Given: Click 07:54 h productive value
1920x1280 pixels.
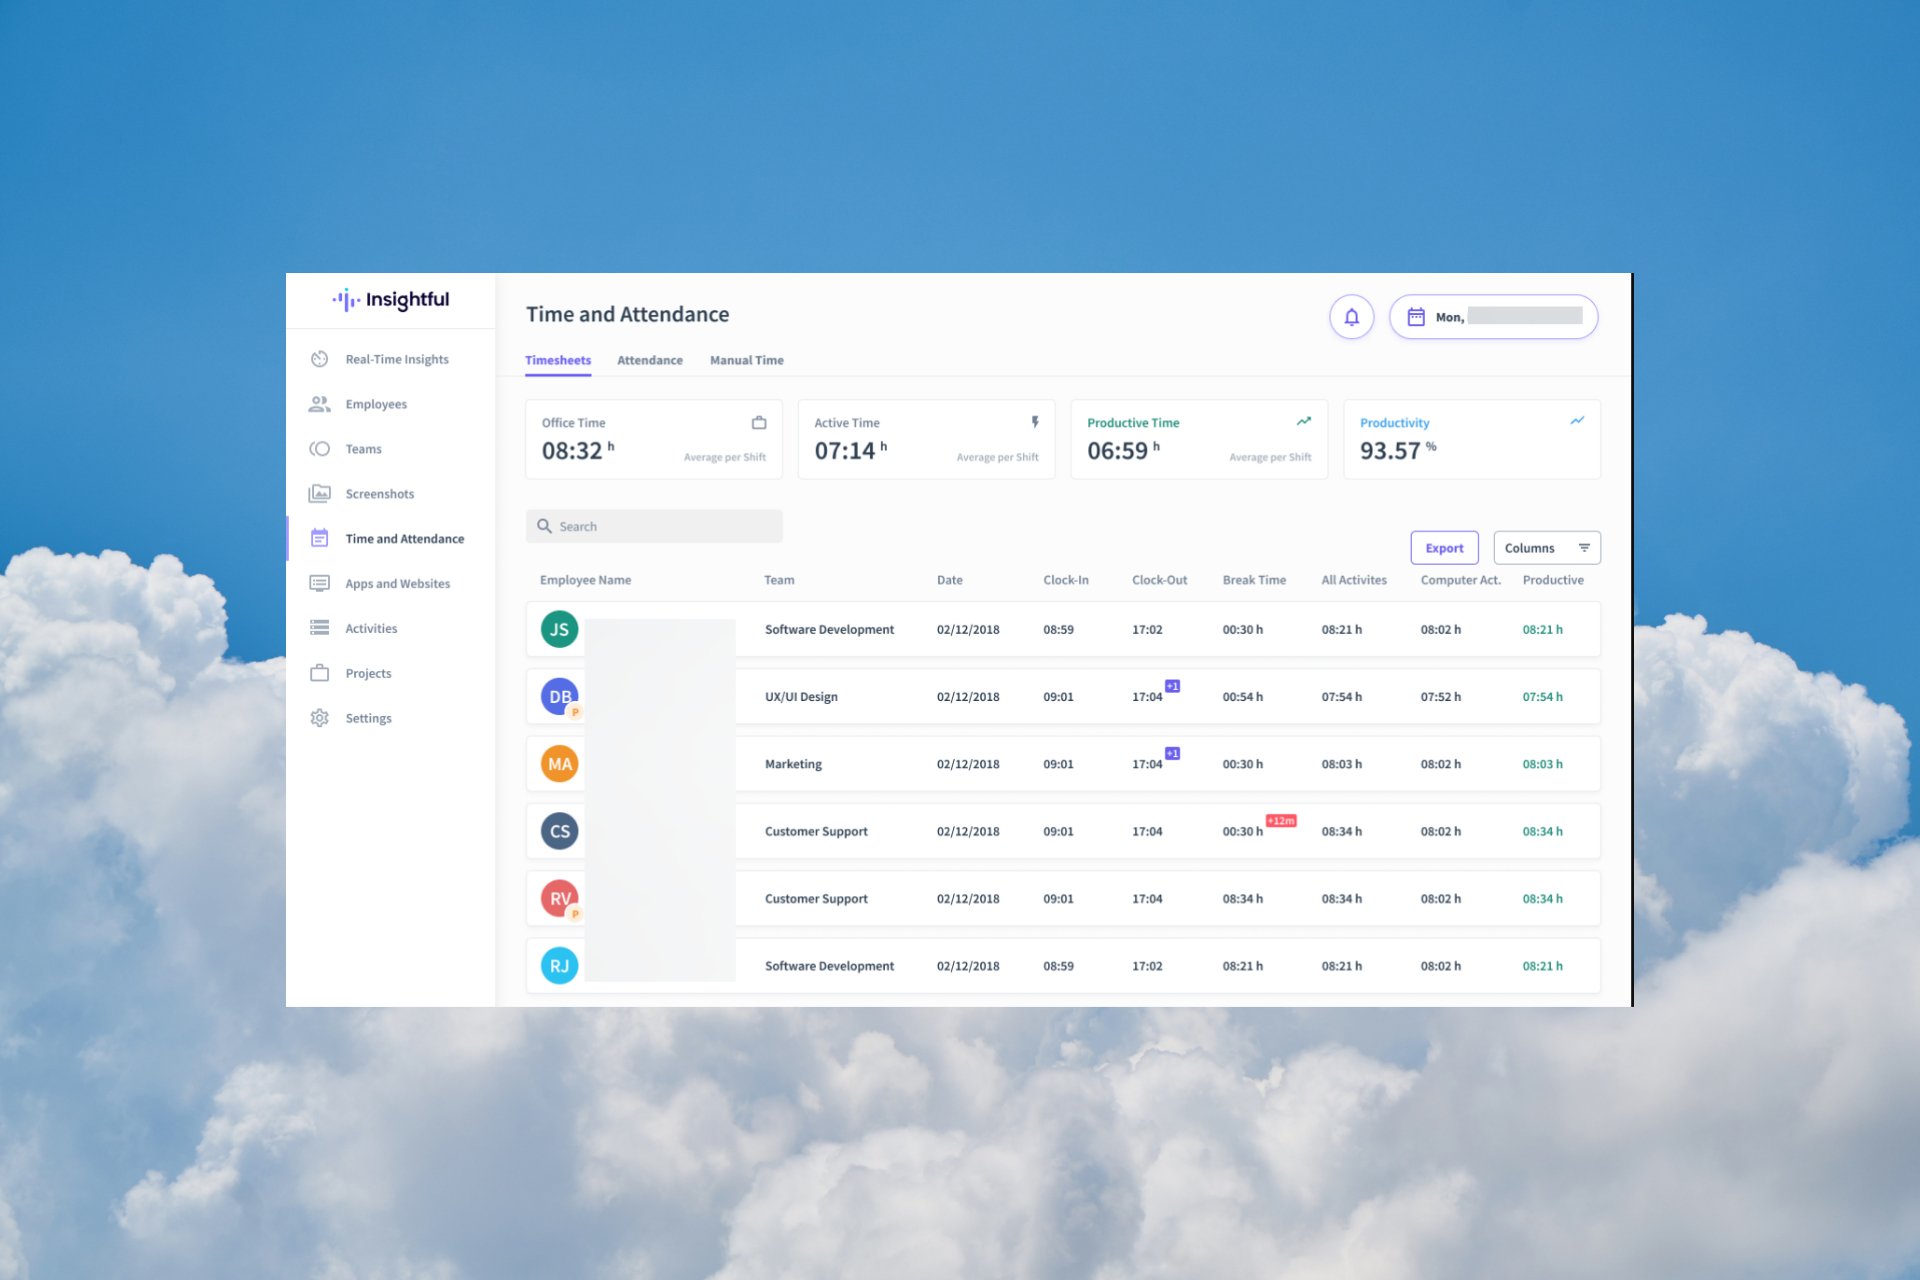Looking at the screenshot, I should 1543,697.
